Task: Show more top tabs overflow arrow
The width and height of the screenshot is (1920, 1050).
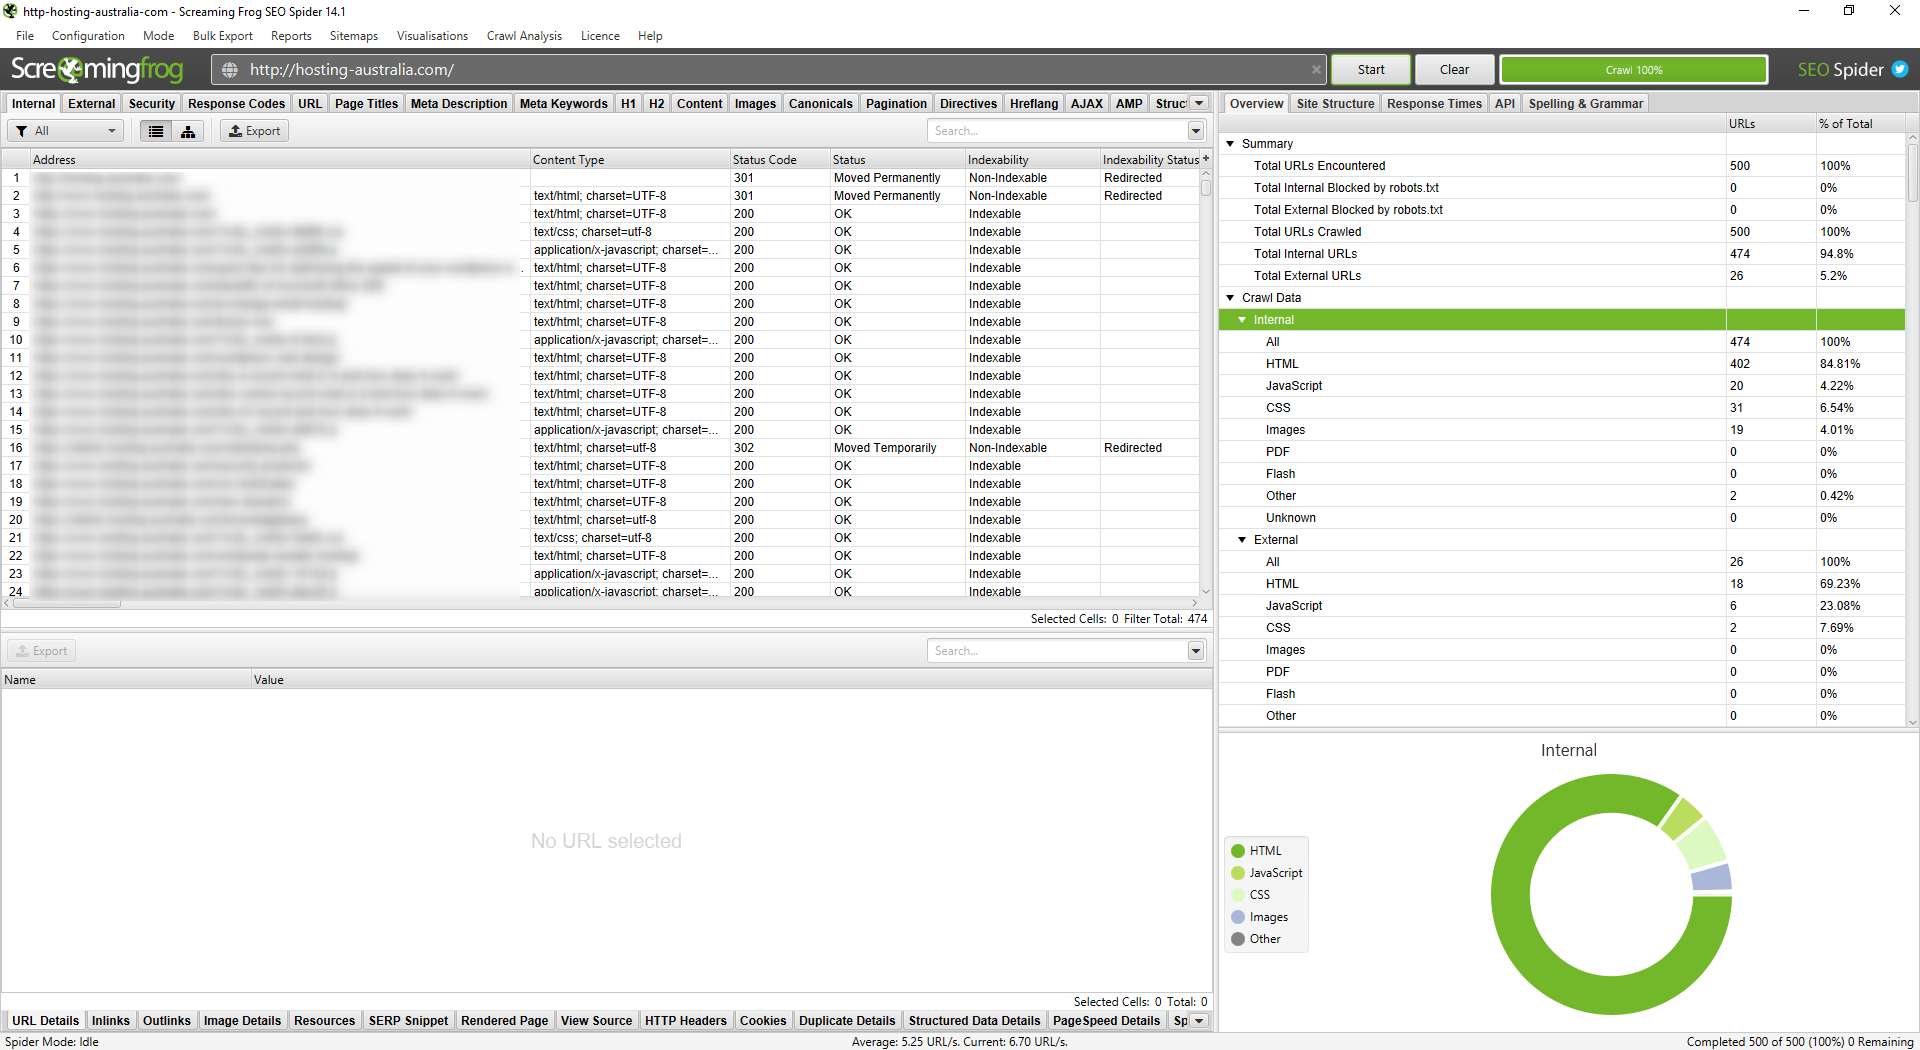Action: pyautogui.click(x=1199, y=103)
